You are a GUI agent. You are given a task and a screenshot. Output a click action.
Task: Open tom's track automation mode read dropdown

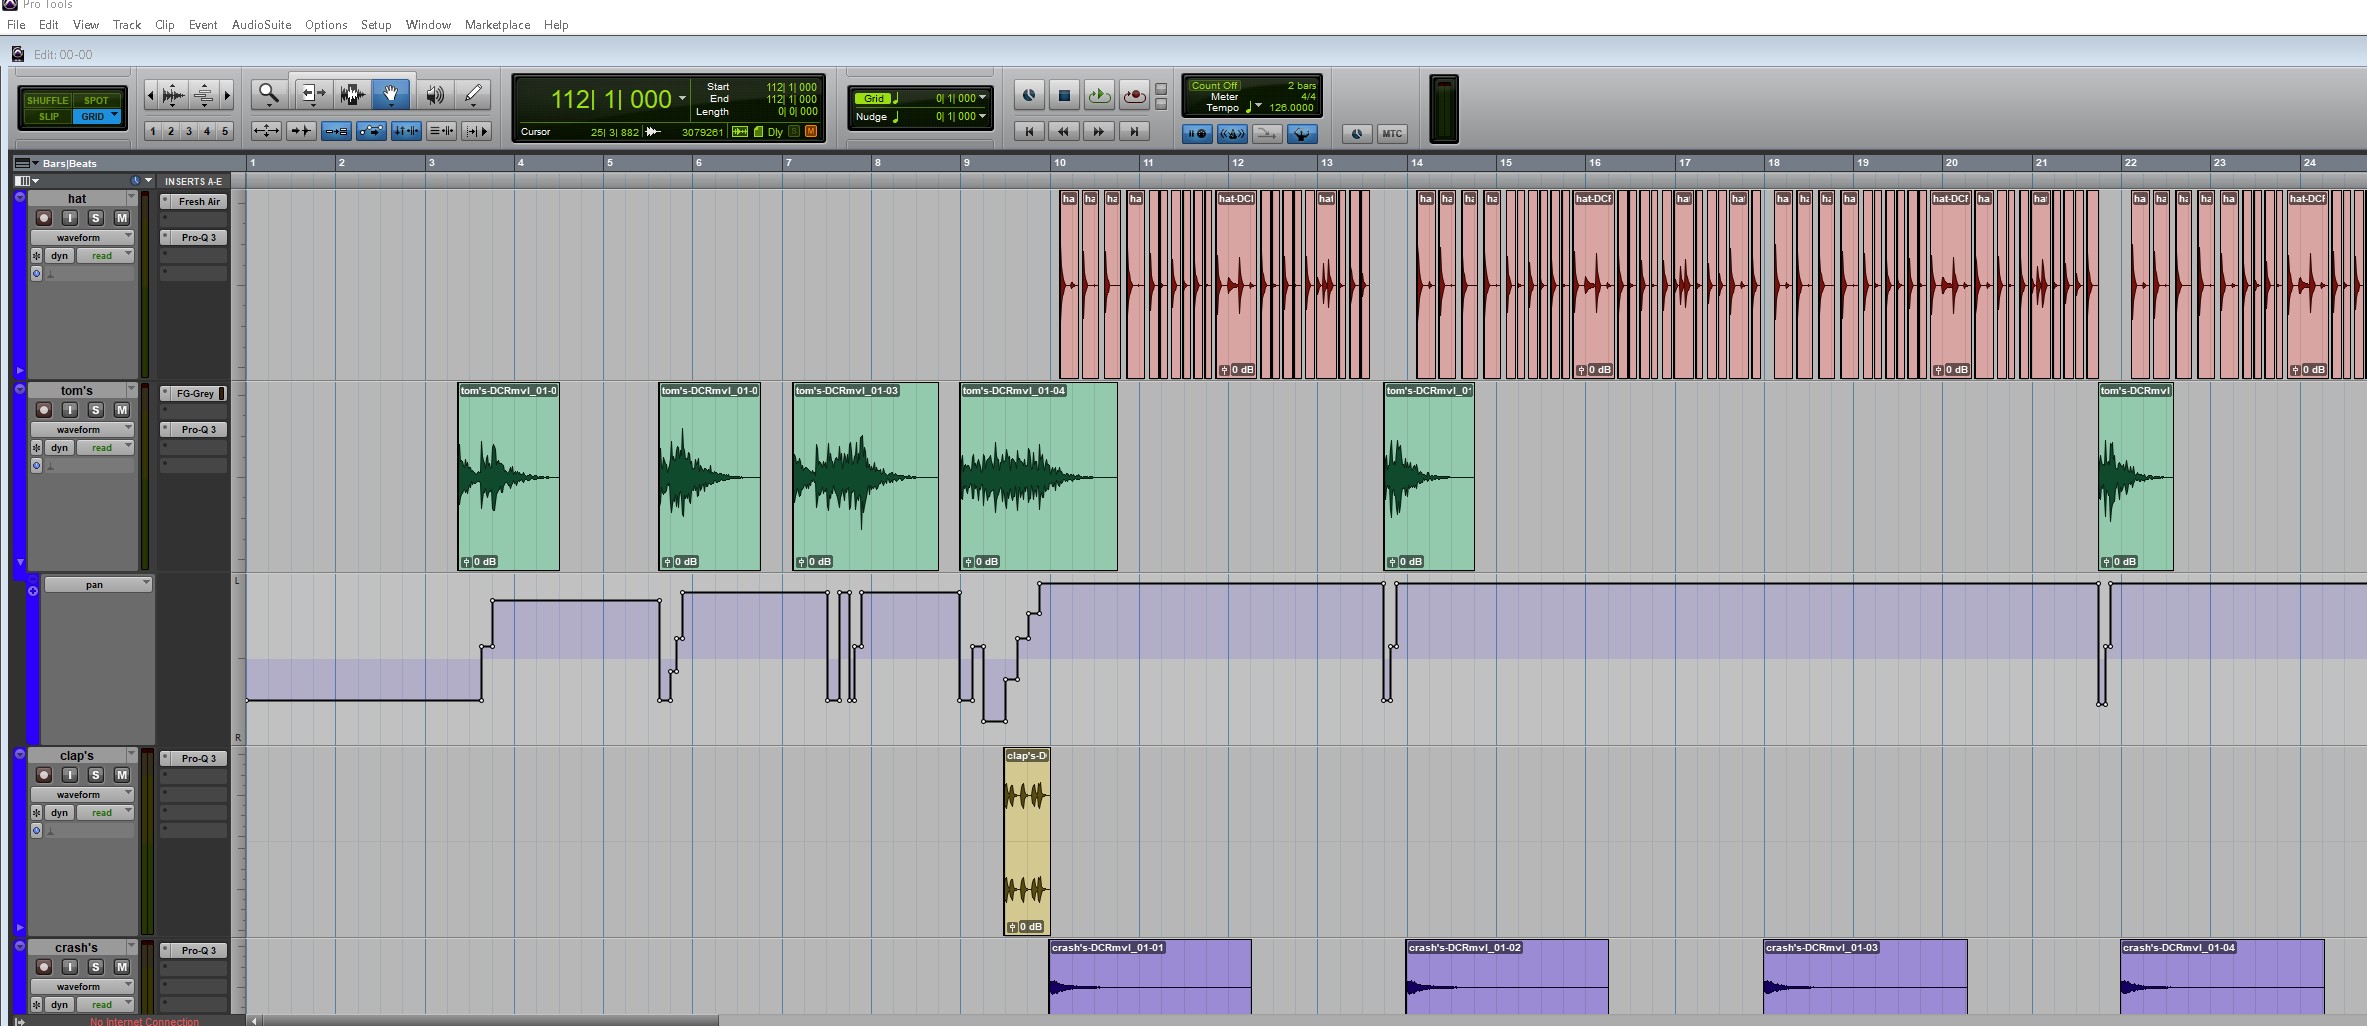(x=105, y=447)
